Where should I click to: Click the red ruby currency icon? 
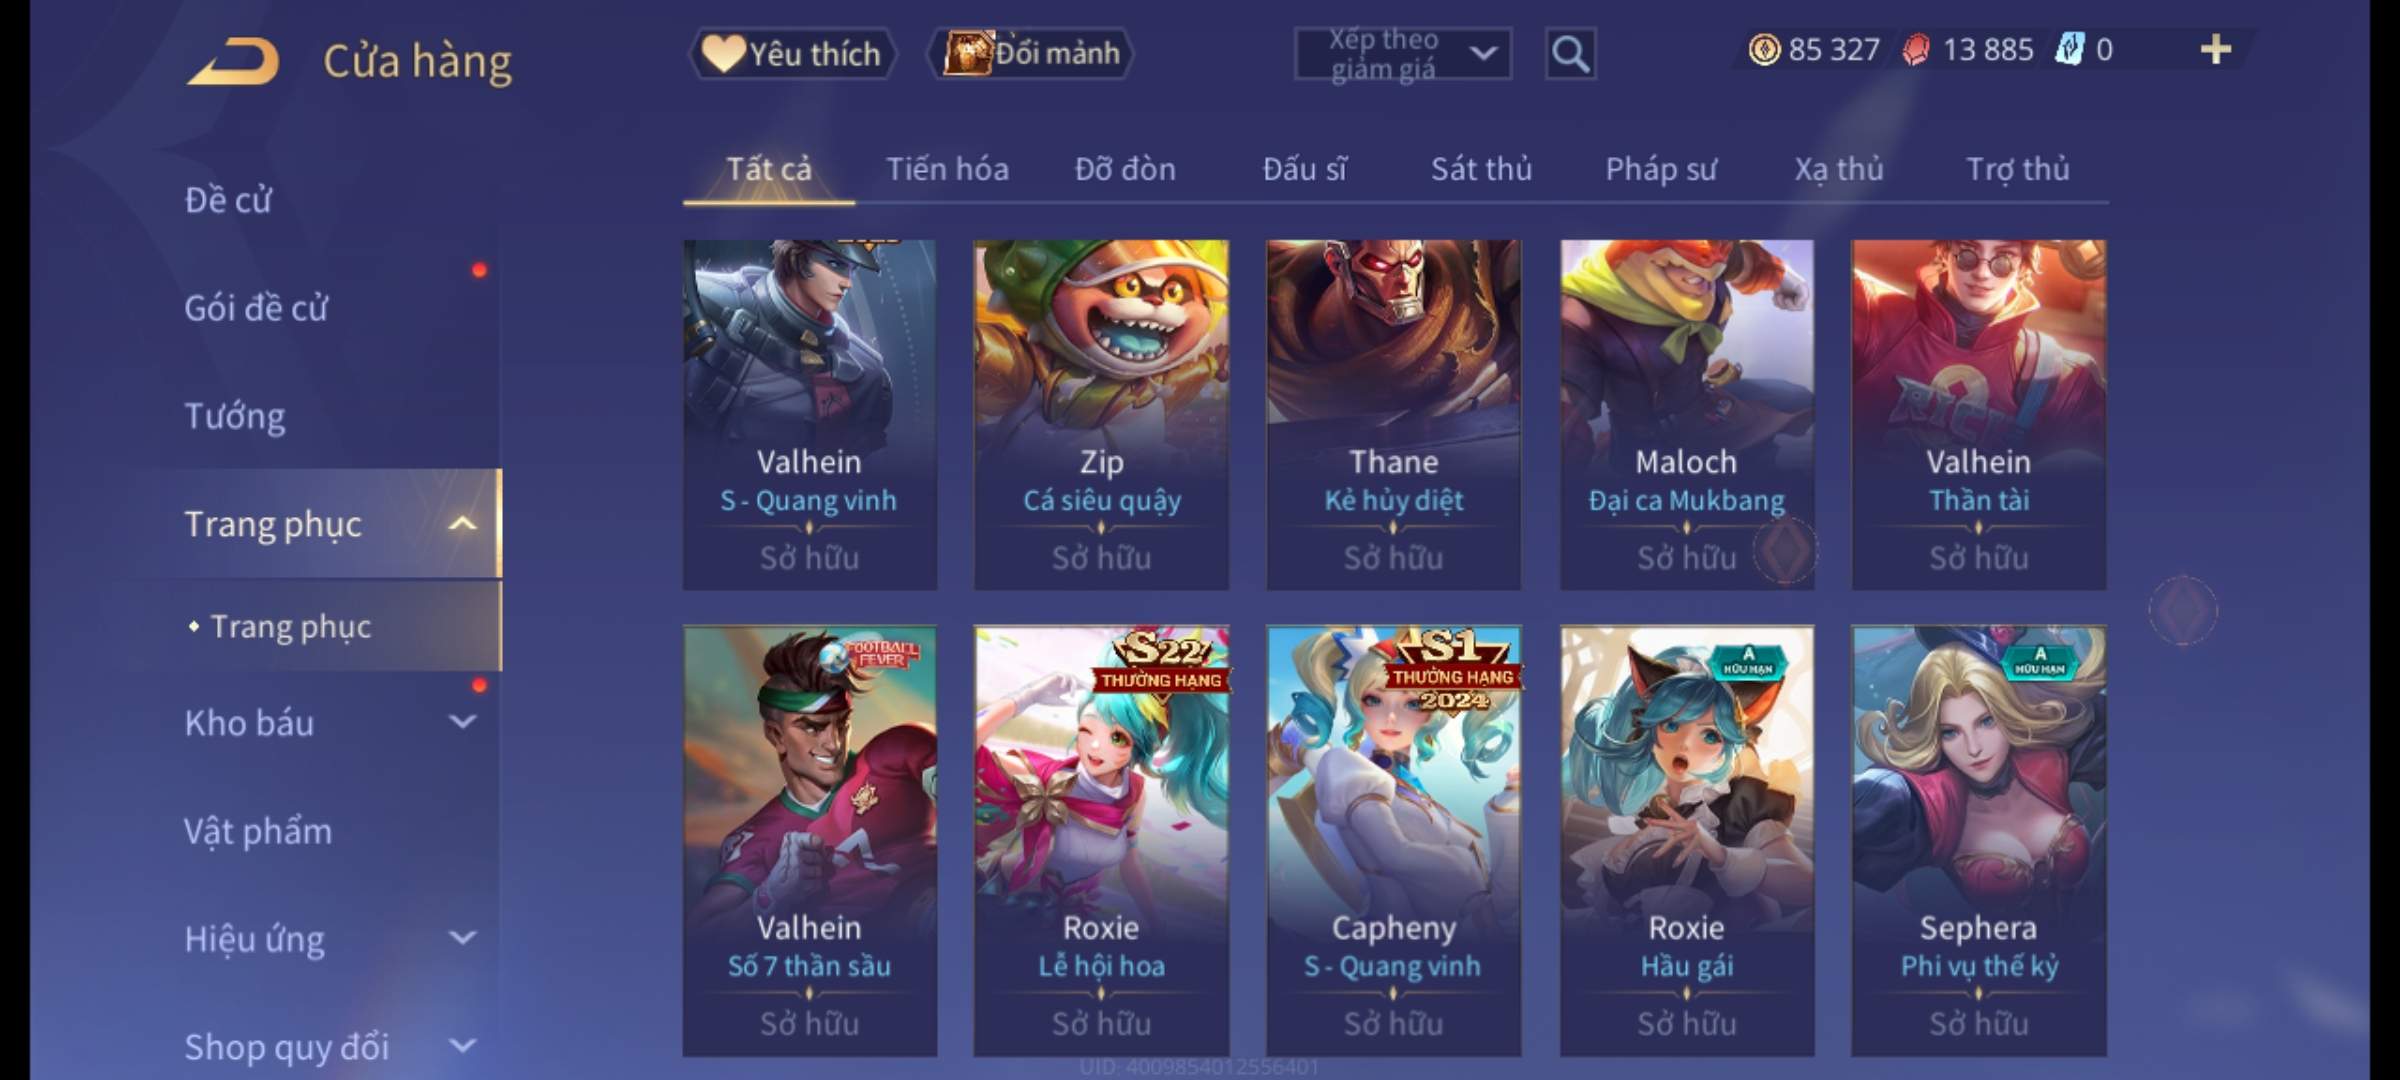click(x=1916, y=50)
